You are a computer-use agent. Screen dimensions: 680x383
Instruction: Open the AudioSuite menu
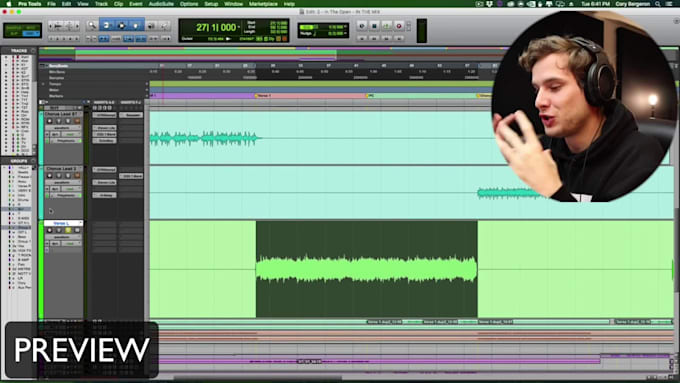coord(161,4)
